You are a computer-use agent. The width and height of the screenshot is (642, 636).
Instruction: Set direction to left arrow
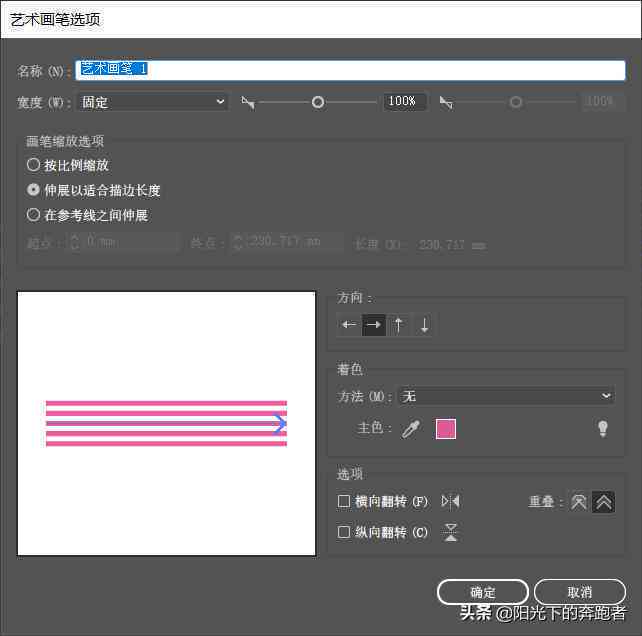pos(349,325)
